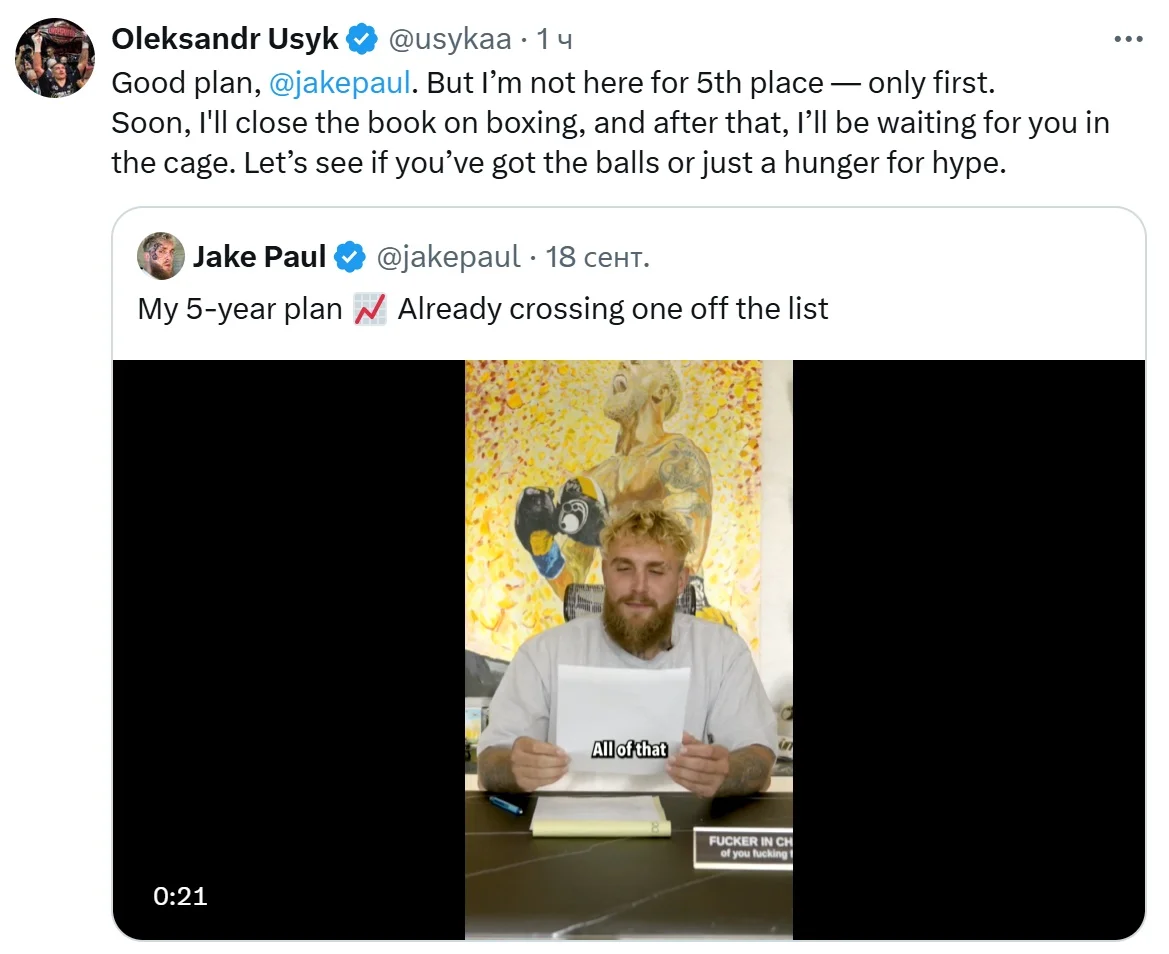Open the three-dot more options menu
Screen dimensions: 1169x954
(x=1127, y=40)
